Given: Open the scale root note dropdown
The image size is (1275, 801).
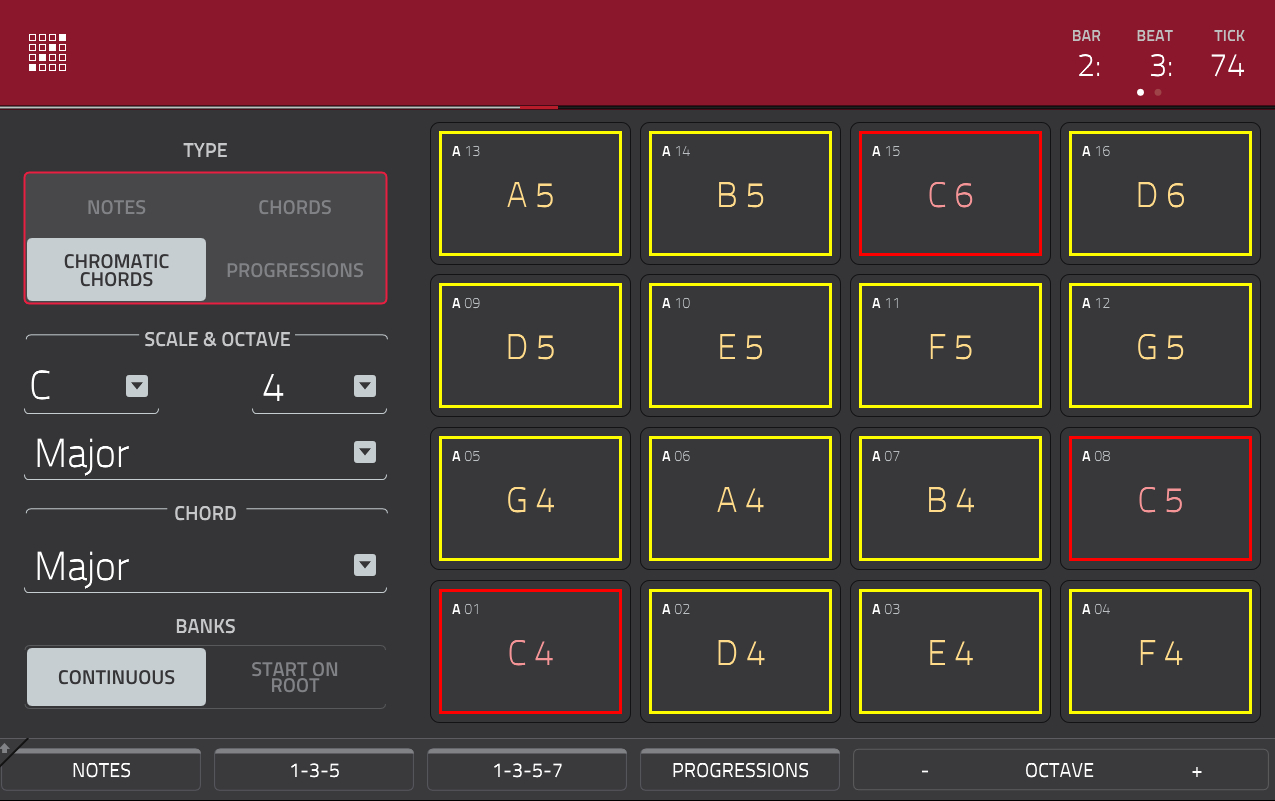Looking at the screenshot, I should click(136, 387).
